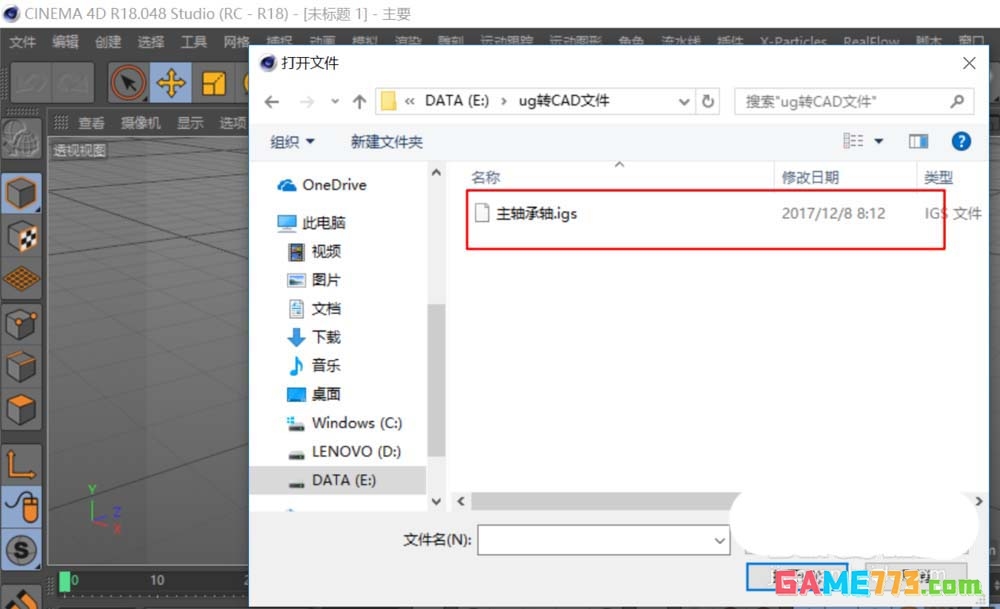The image size is (1000, 609).
Task: Click the mouse-shaped icon in left toolbar
Action: pyautogui.click(x=22, y=507)
